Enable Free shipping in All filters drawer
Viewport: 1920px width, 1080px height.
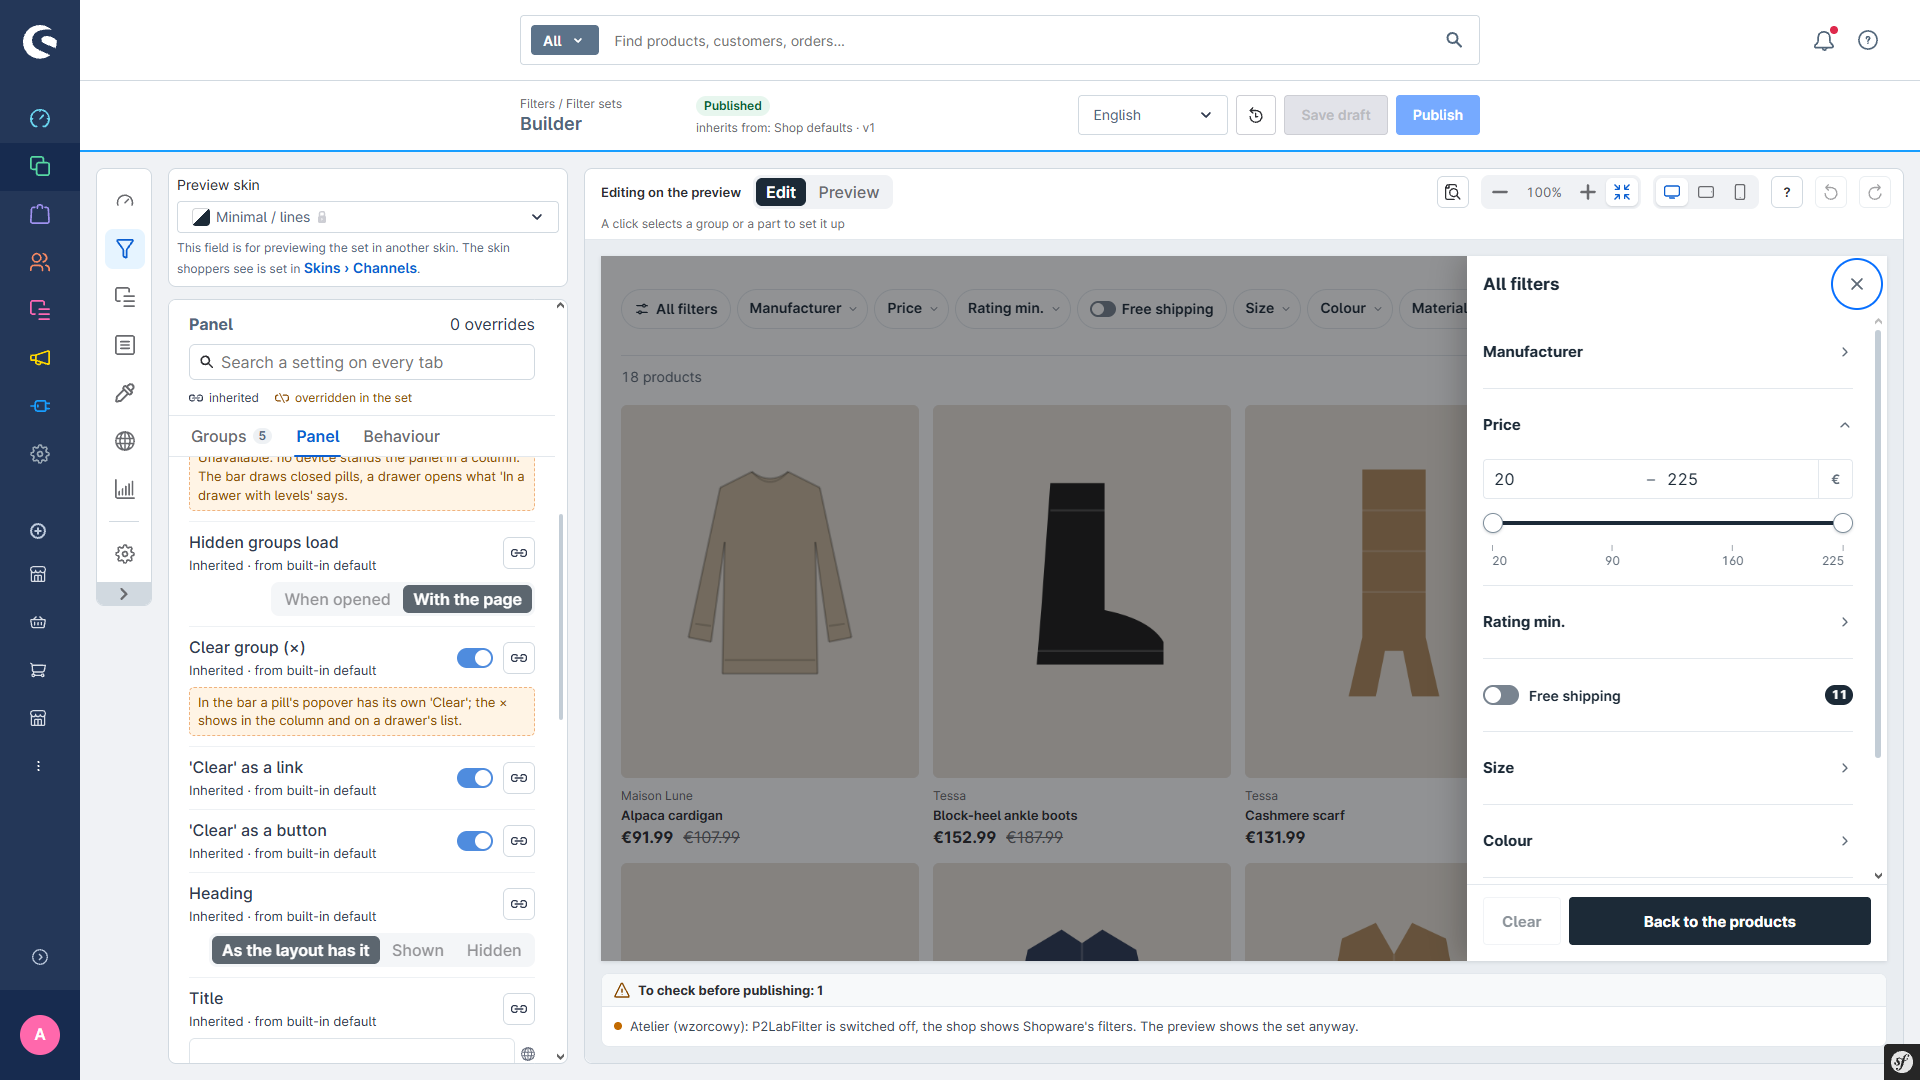pyautogui.click(x=1501, y=695)
